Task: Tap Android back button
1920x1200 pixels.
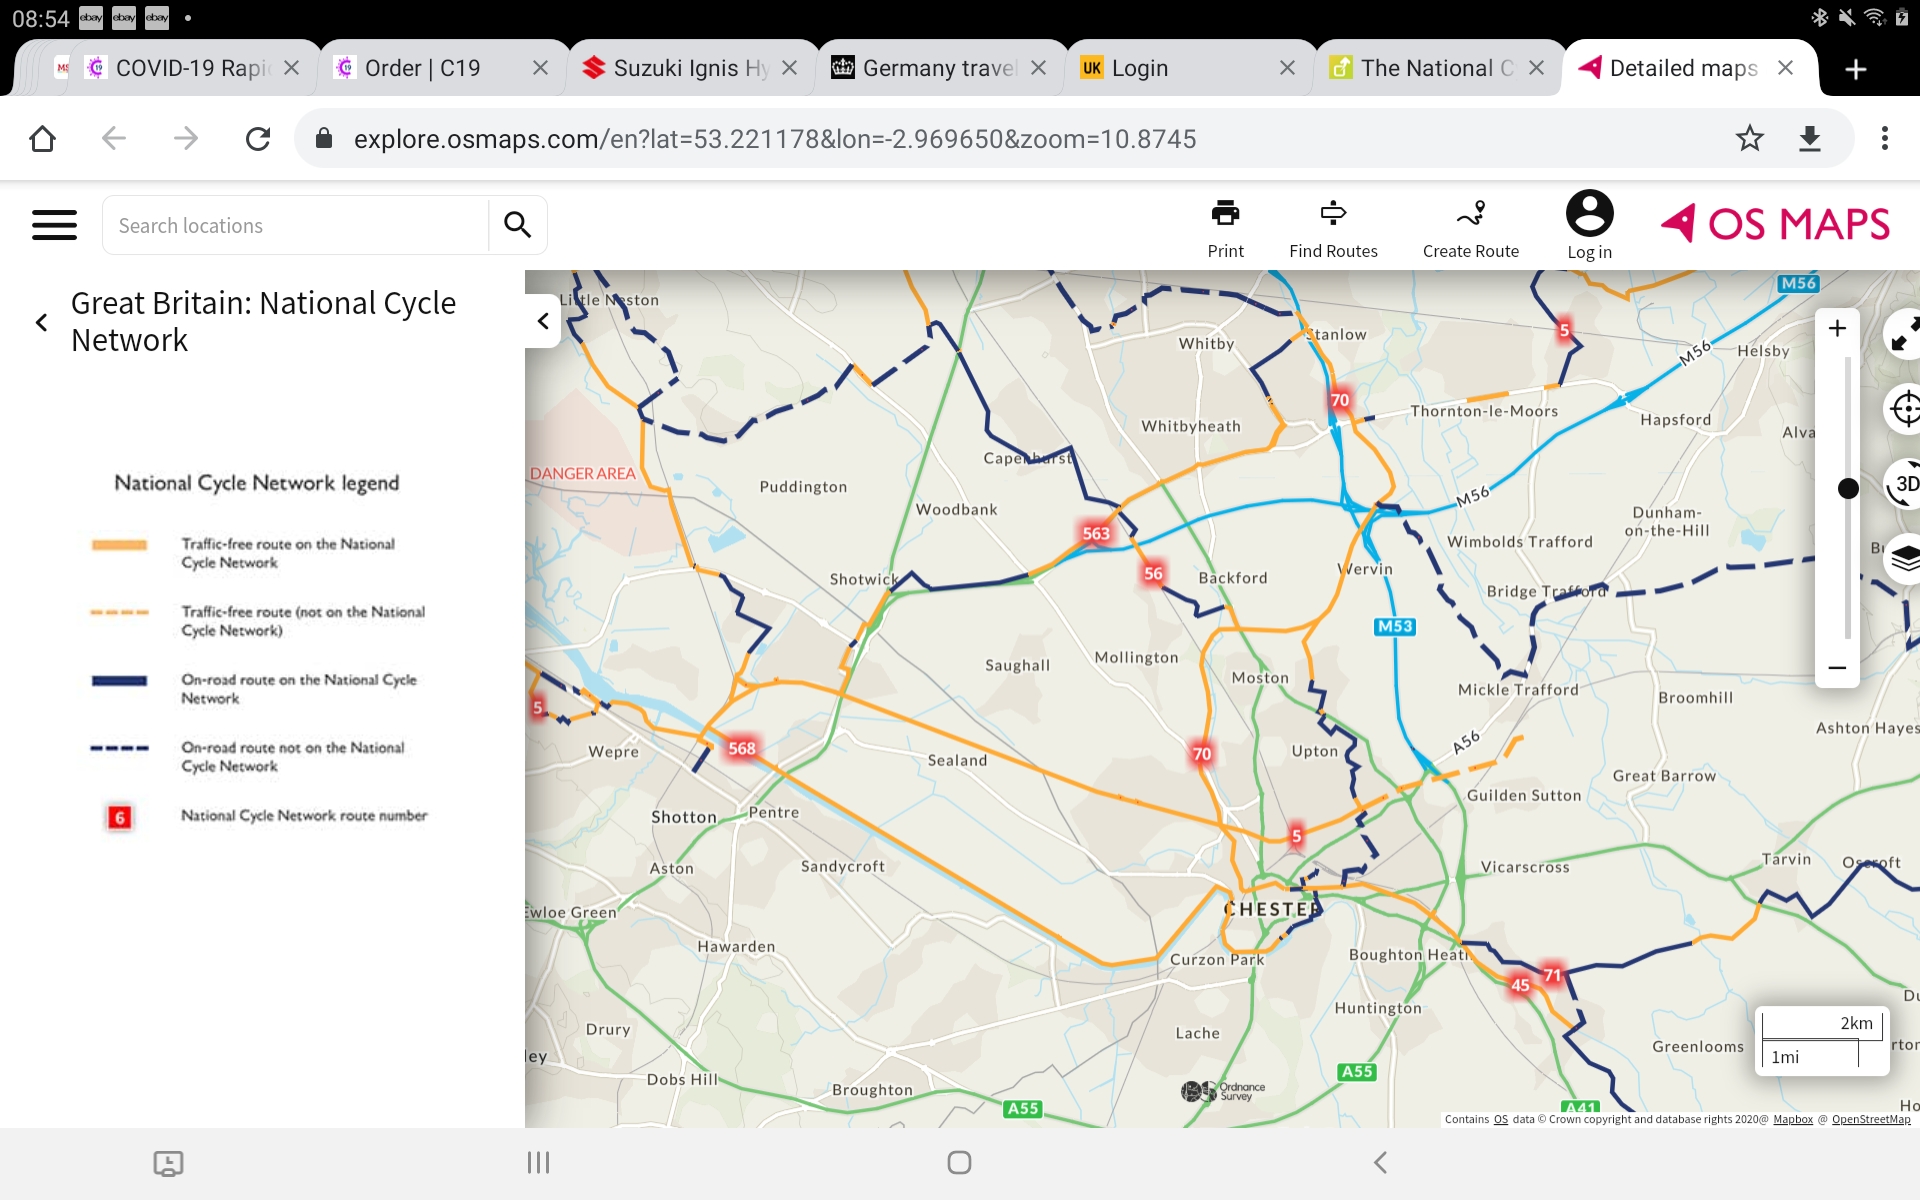Action: pos(1380,1162)
